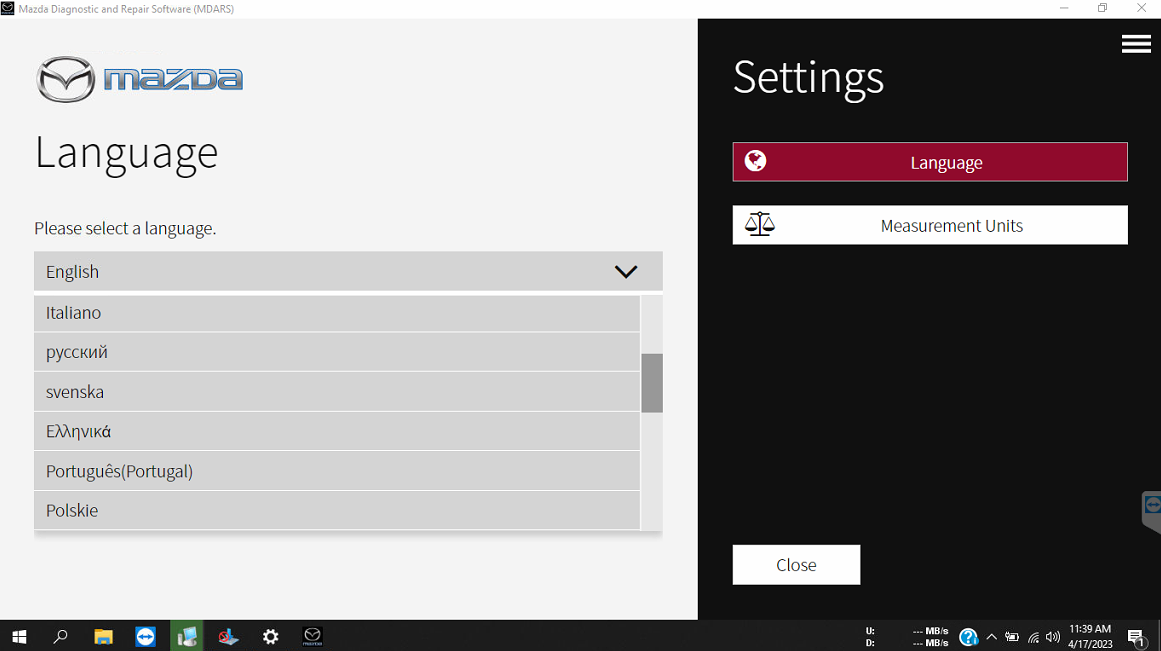Screen dimensions: 1161x651
Task: Open the hamburger menu in Settings panel
Action: (x=1136, y=44)
